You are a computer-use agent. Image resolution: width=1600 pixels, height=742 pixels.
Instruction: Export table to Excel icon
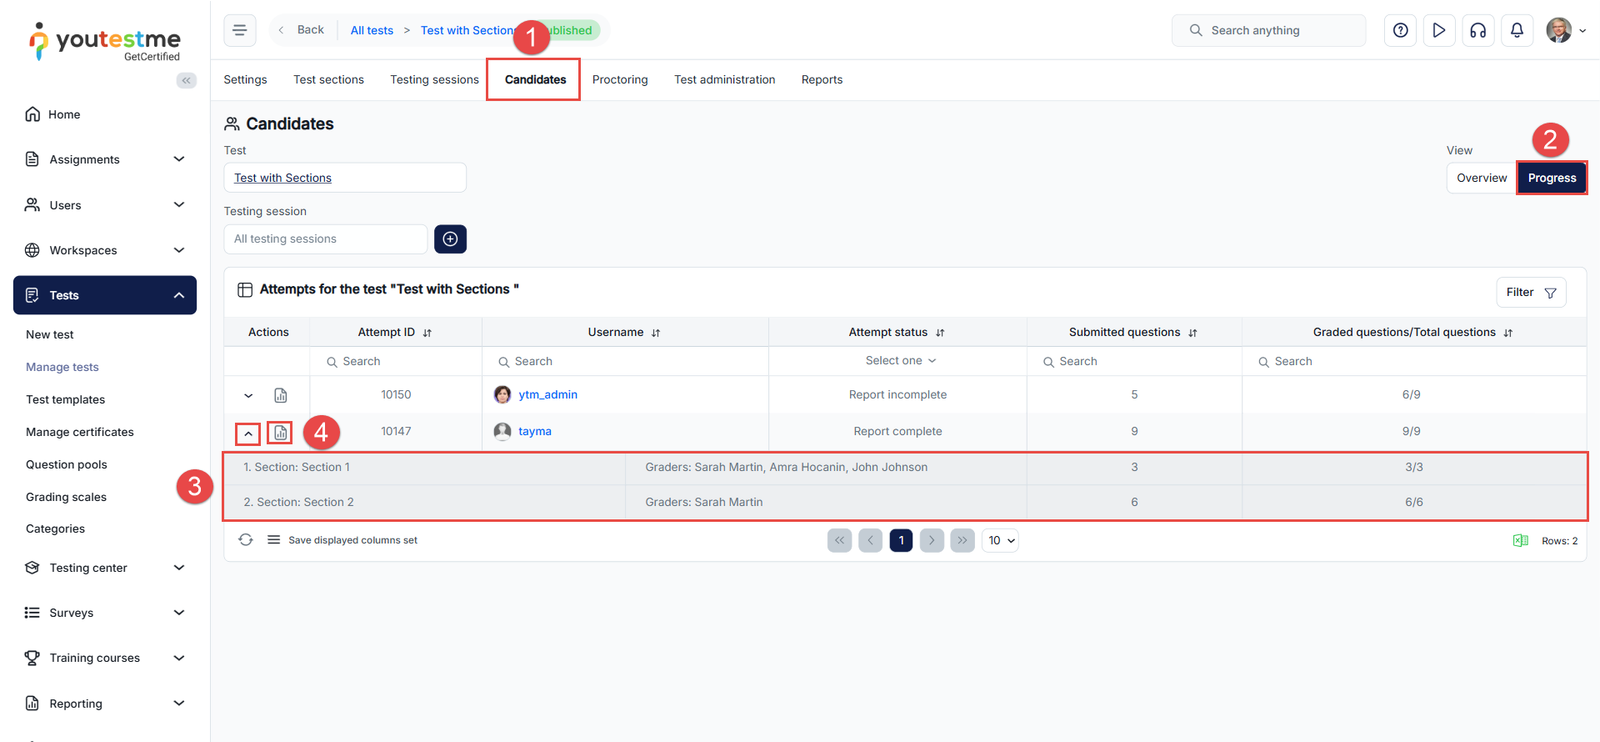(x=1520, y=541)
